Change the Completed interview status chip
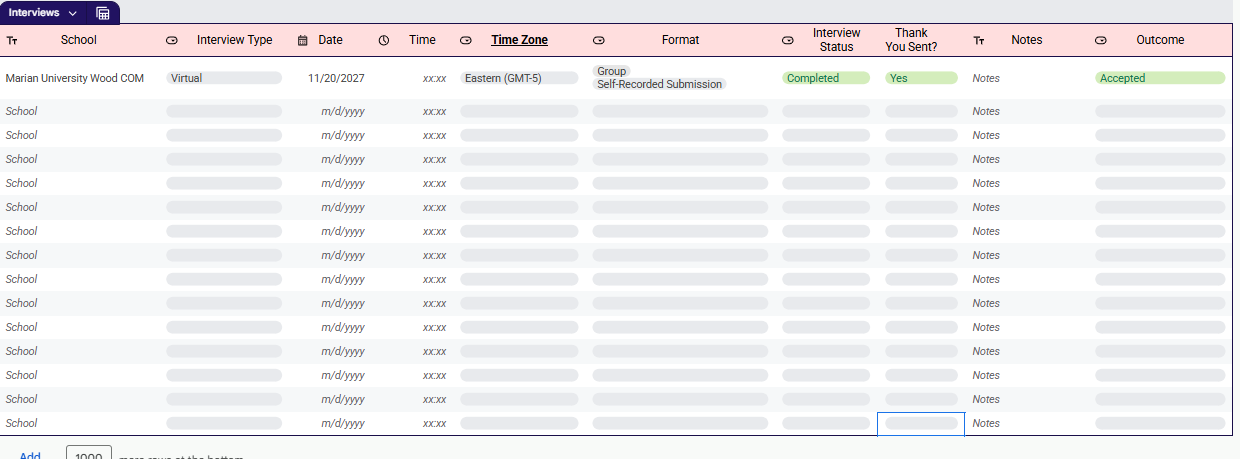 (x=825, y=78)
